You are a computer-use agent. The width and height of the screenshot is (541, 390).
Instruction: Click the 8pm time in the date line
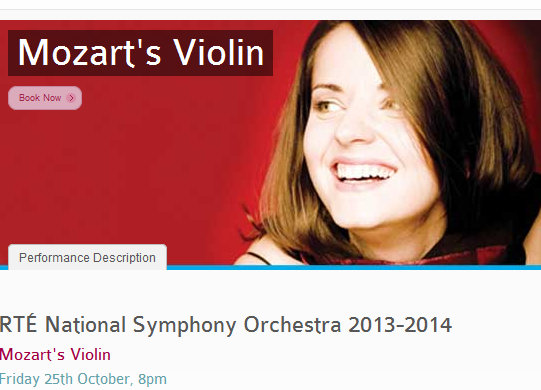pos(152,380)
